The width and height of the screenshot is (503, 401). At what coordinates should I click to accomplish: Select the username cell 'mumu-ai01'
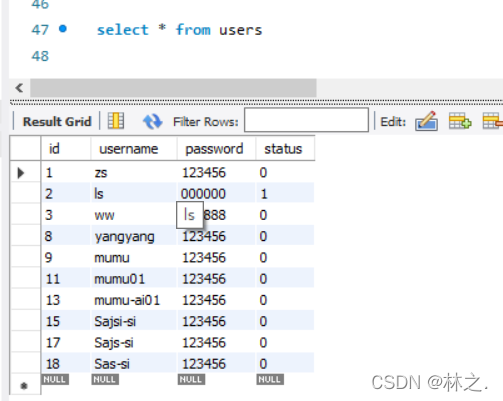pos(134,300)
